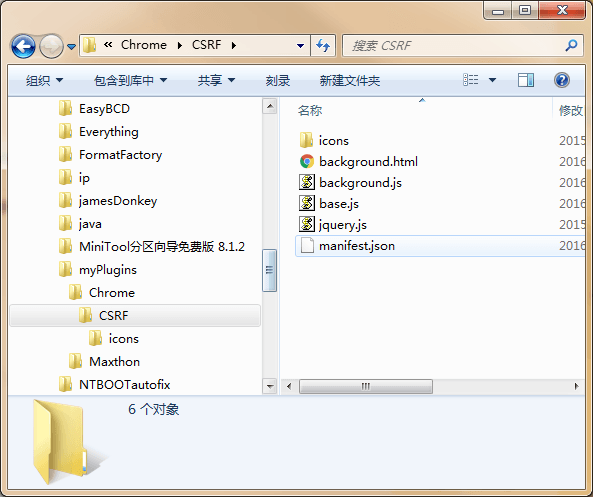Open the 包含到库中 menu
The width and height of the screenshot is (593, 497).
(x=130, y=80)
